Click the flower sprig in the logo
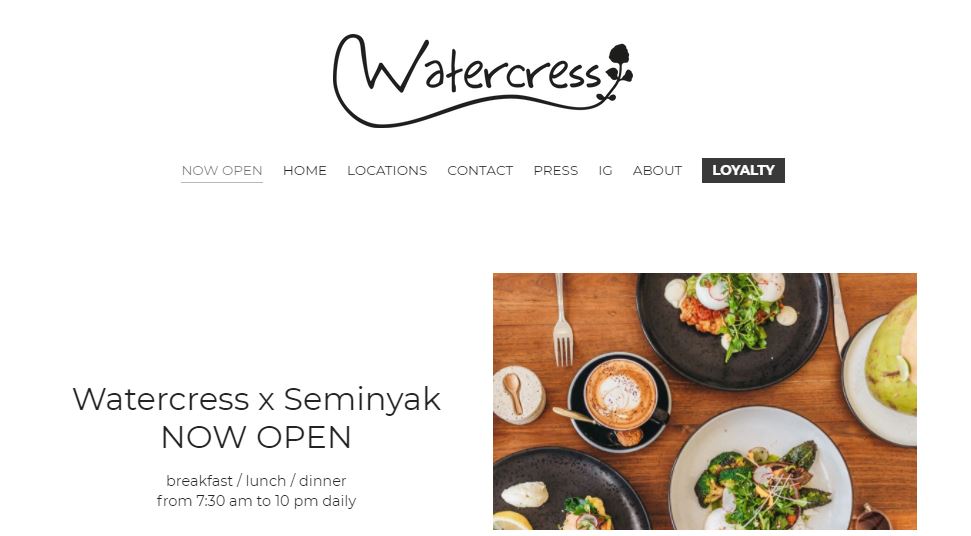 [x=617, y=71]
